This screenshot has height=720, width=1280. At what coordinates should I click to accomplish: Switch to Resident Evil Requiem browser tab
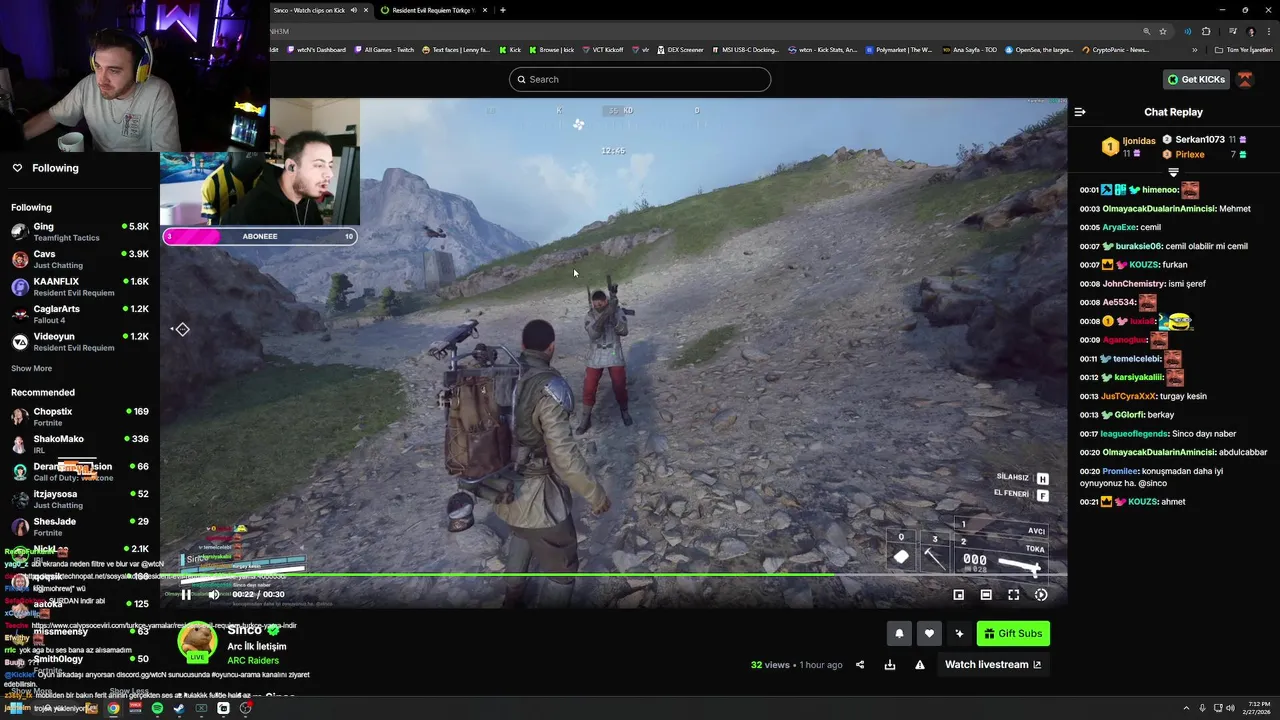click(433, 10)
